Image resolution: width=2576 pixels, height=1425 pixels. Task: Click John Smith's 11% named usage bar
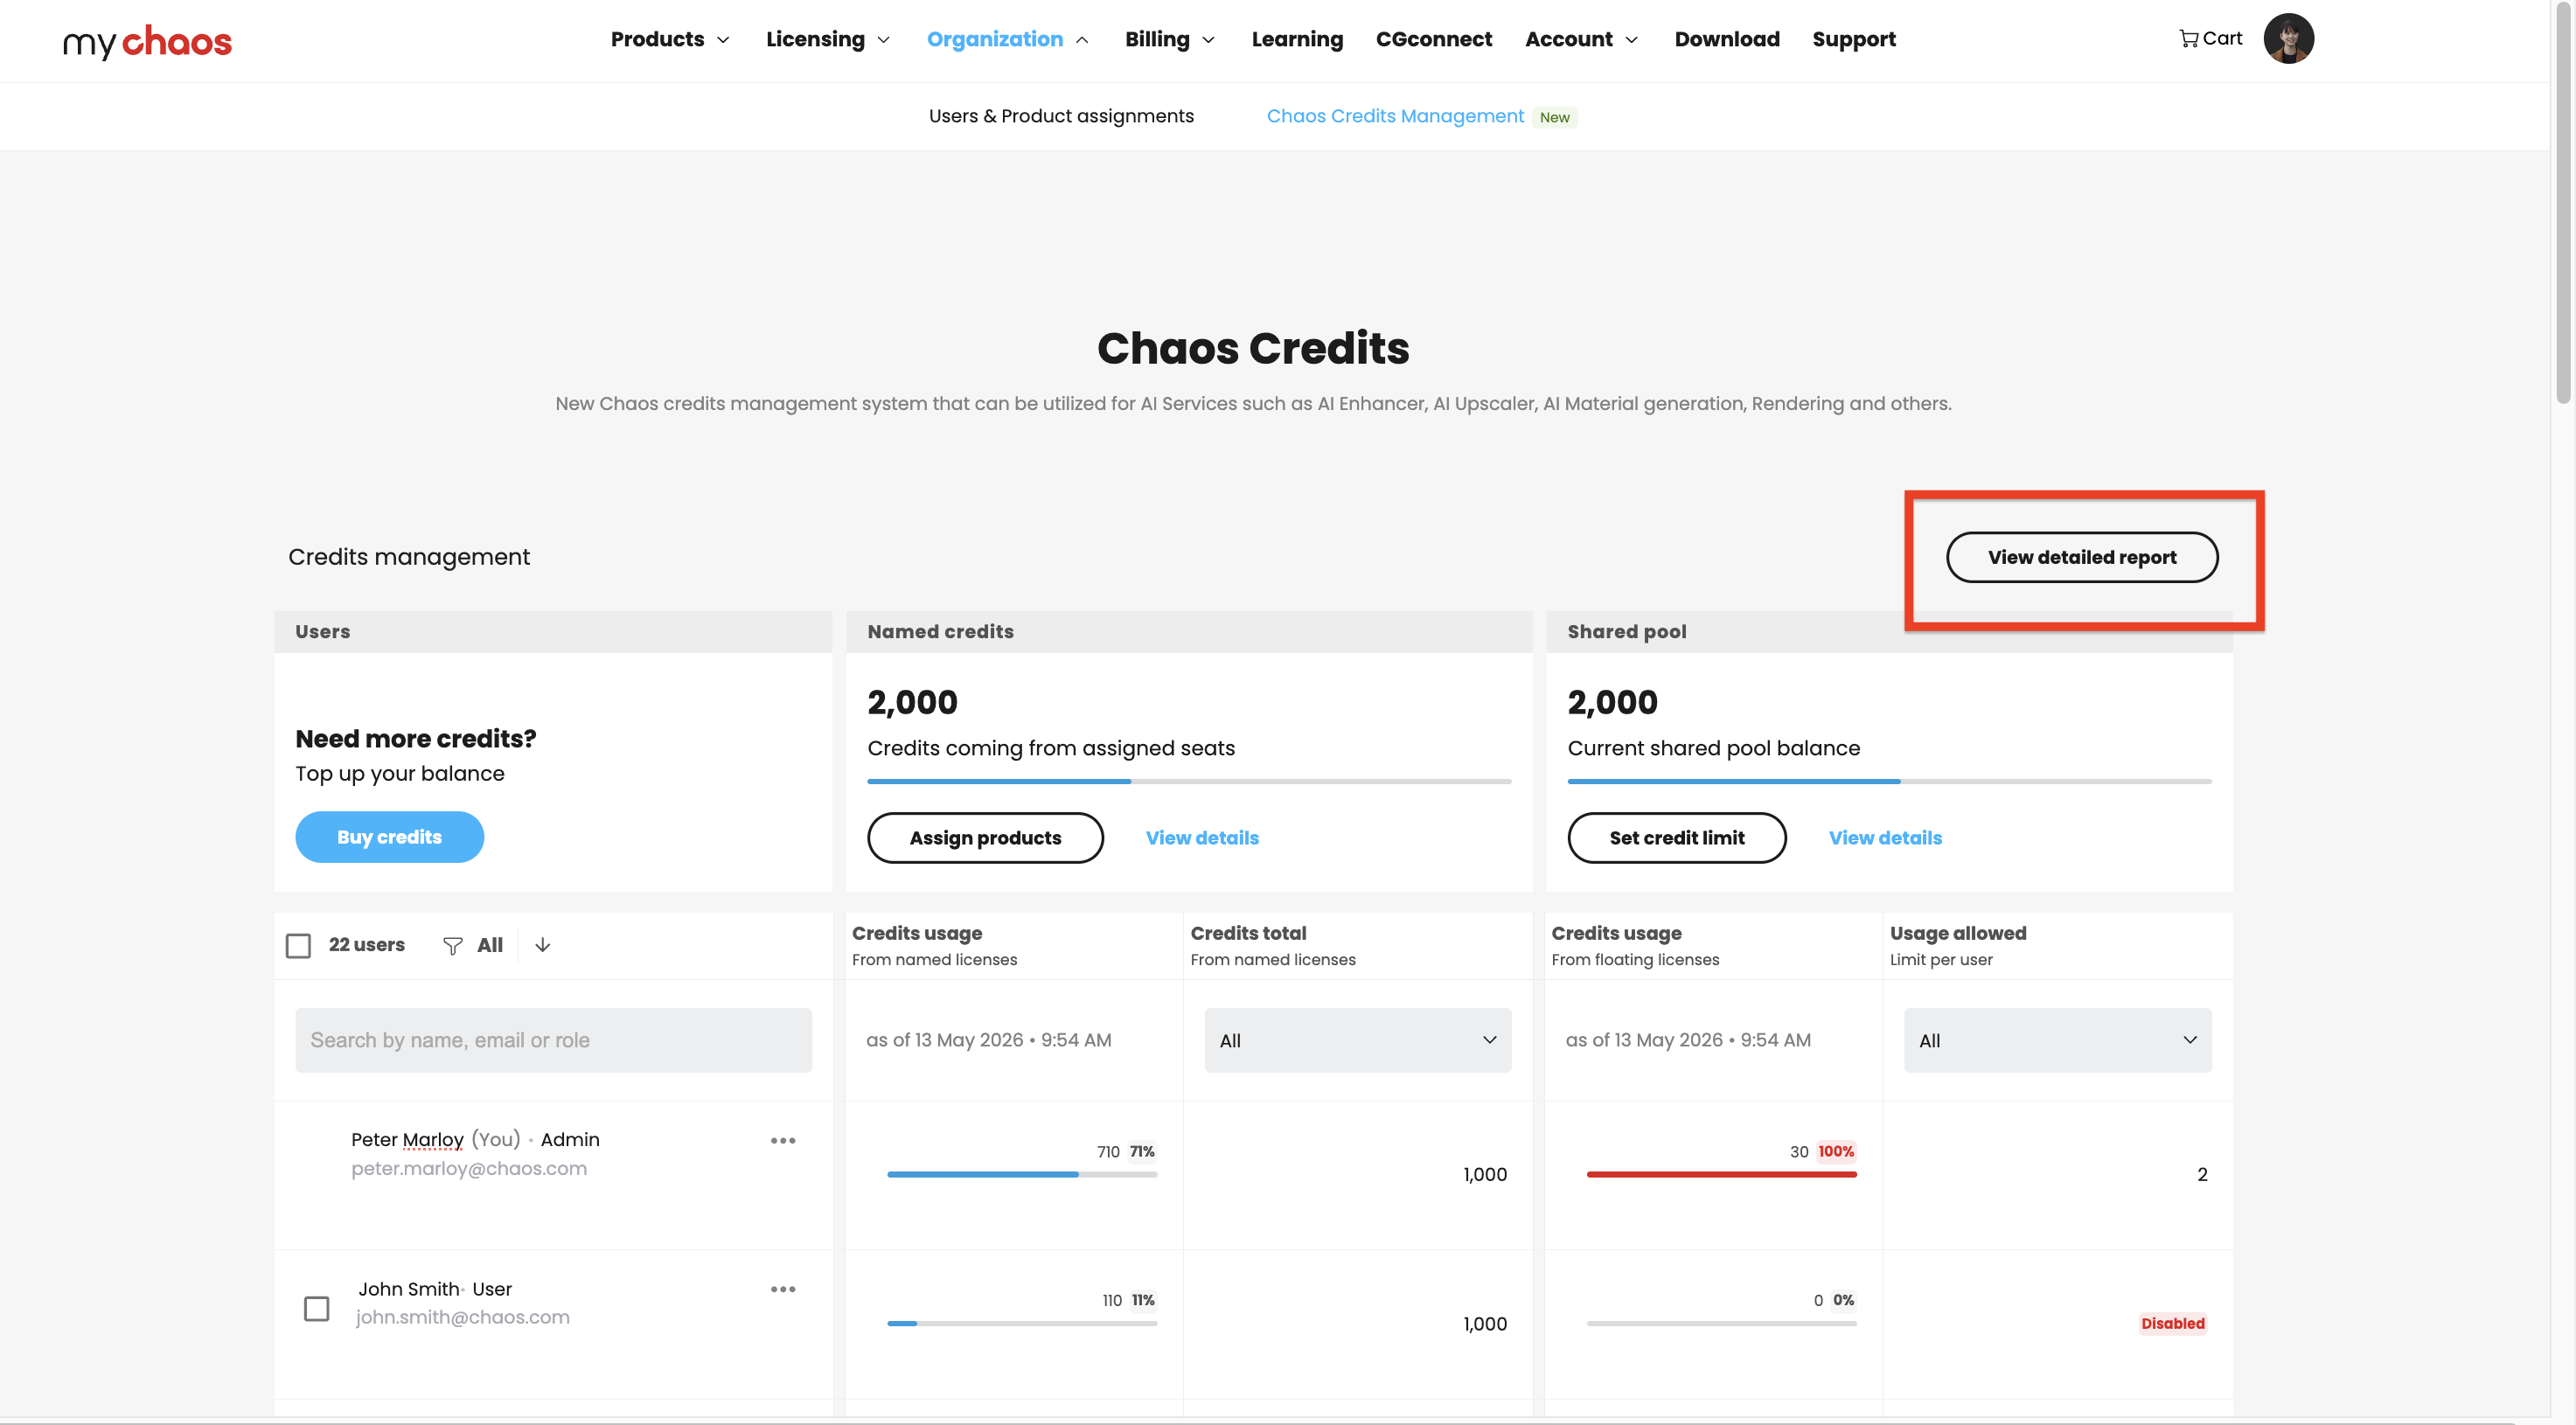pos(1022,1323)
